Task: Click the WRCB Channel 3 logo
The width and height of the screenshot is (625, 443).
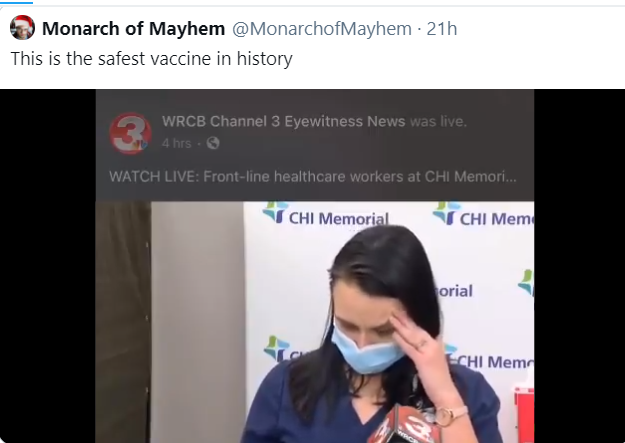Action: [x=130, y=134]
